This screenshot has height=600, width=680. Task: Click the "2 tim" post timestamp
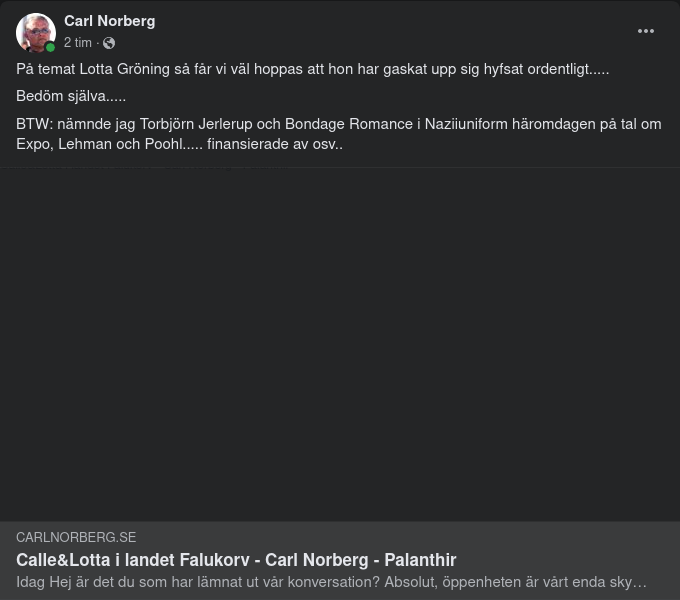(77, 43)
